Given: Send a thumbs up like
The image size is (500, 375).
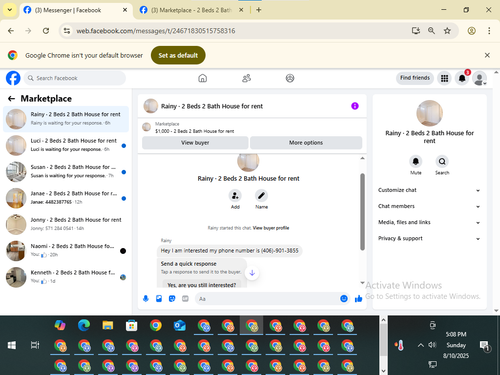Looking at the screenshot, I should [x=358, y=299].
